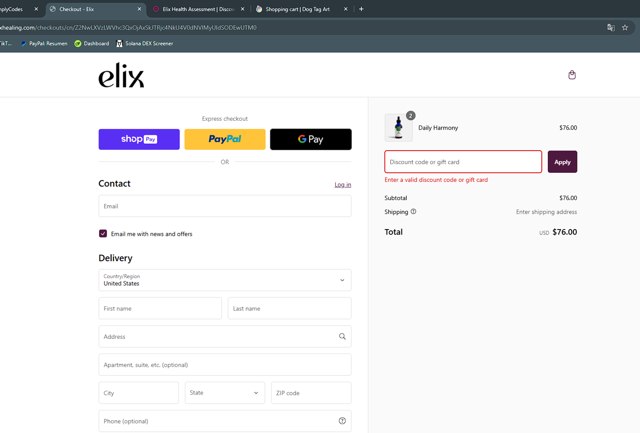Pay with Google Pay button

pyautogui.click(x=311, y=139)
